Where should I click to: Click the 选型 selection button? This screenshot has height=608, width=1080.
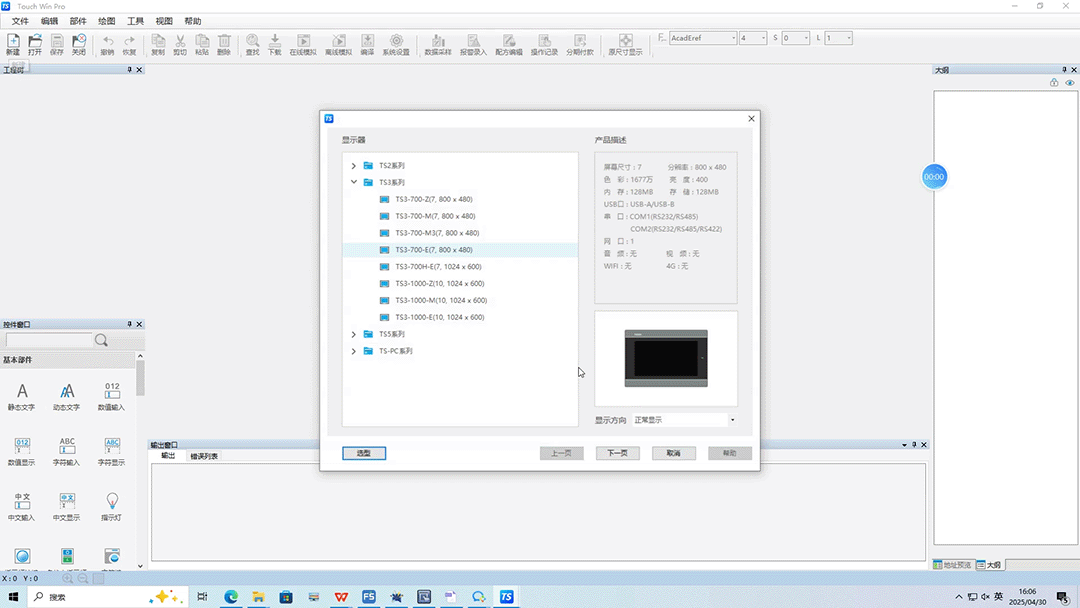point(364,453)
